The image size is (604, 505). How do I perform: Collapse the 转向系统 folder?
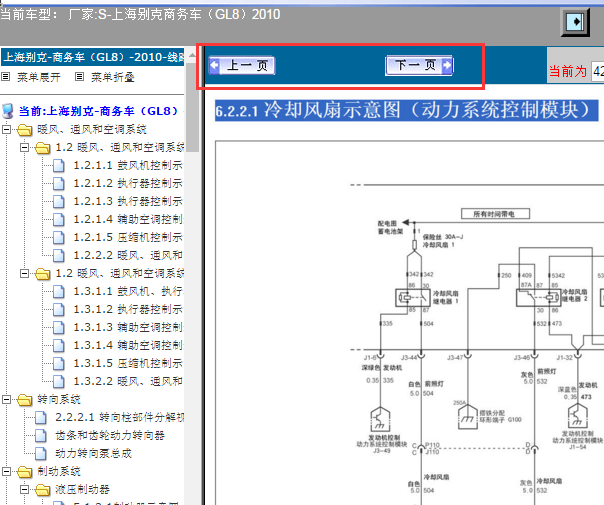point(7,399)
